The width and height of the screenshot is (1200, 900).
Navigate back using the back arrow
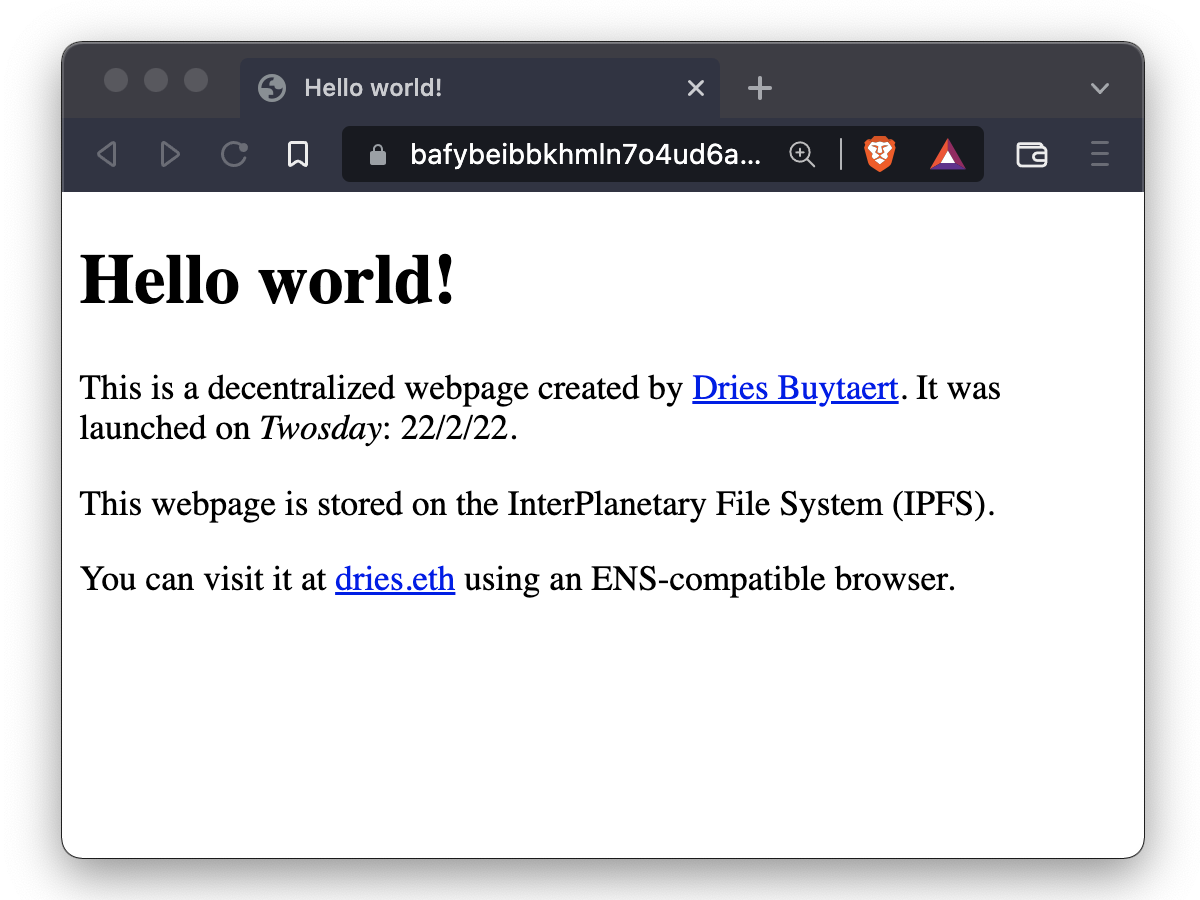pyautogui.click(x=107, y=154)
